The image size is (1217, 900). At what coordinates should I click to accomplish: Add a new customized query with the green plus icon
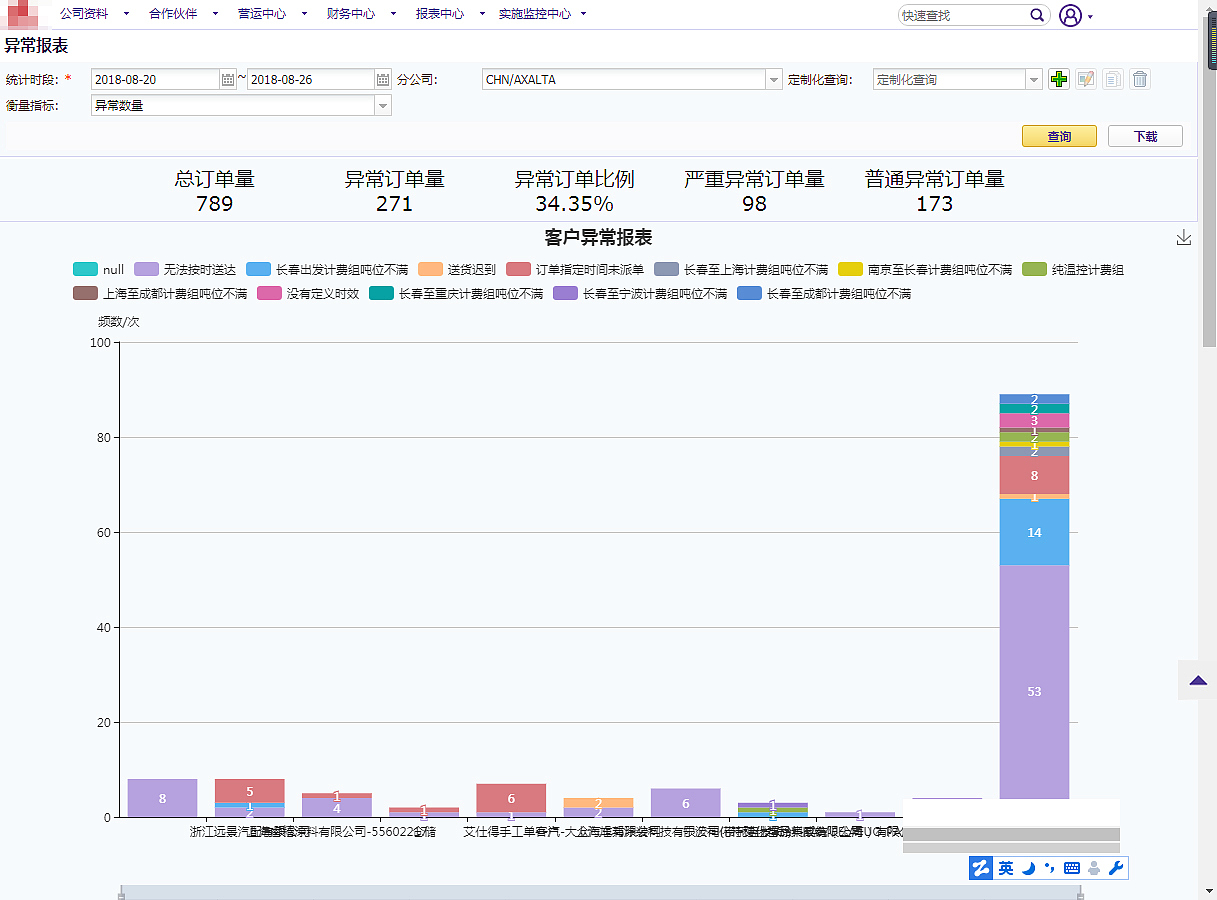[1059, 79]
